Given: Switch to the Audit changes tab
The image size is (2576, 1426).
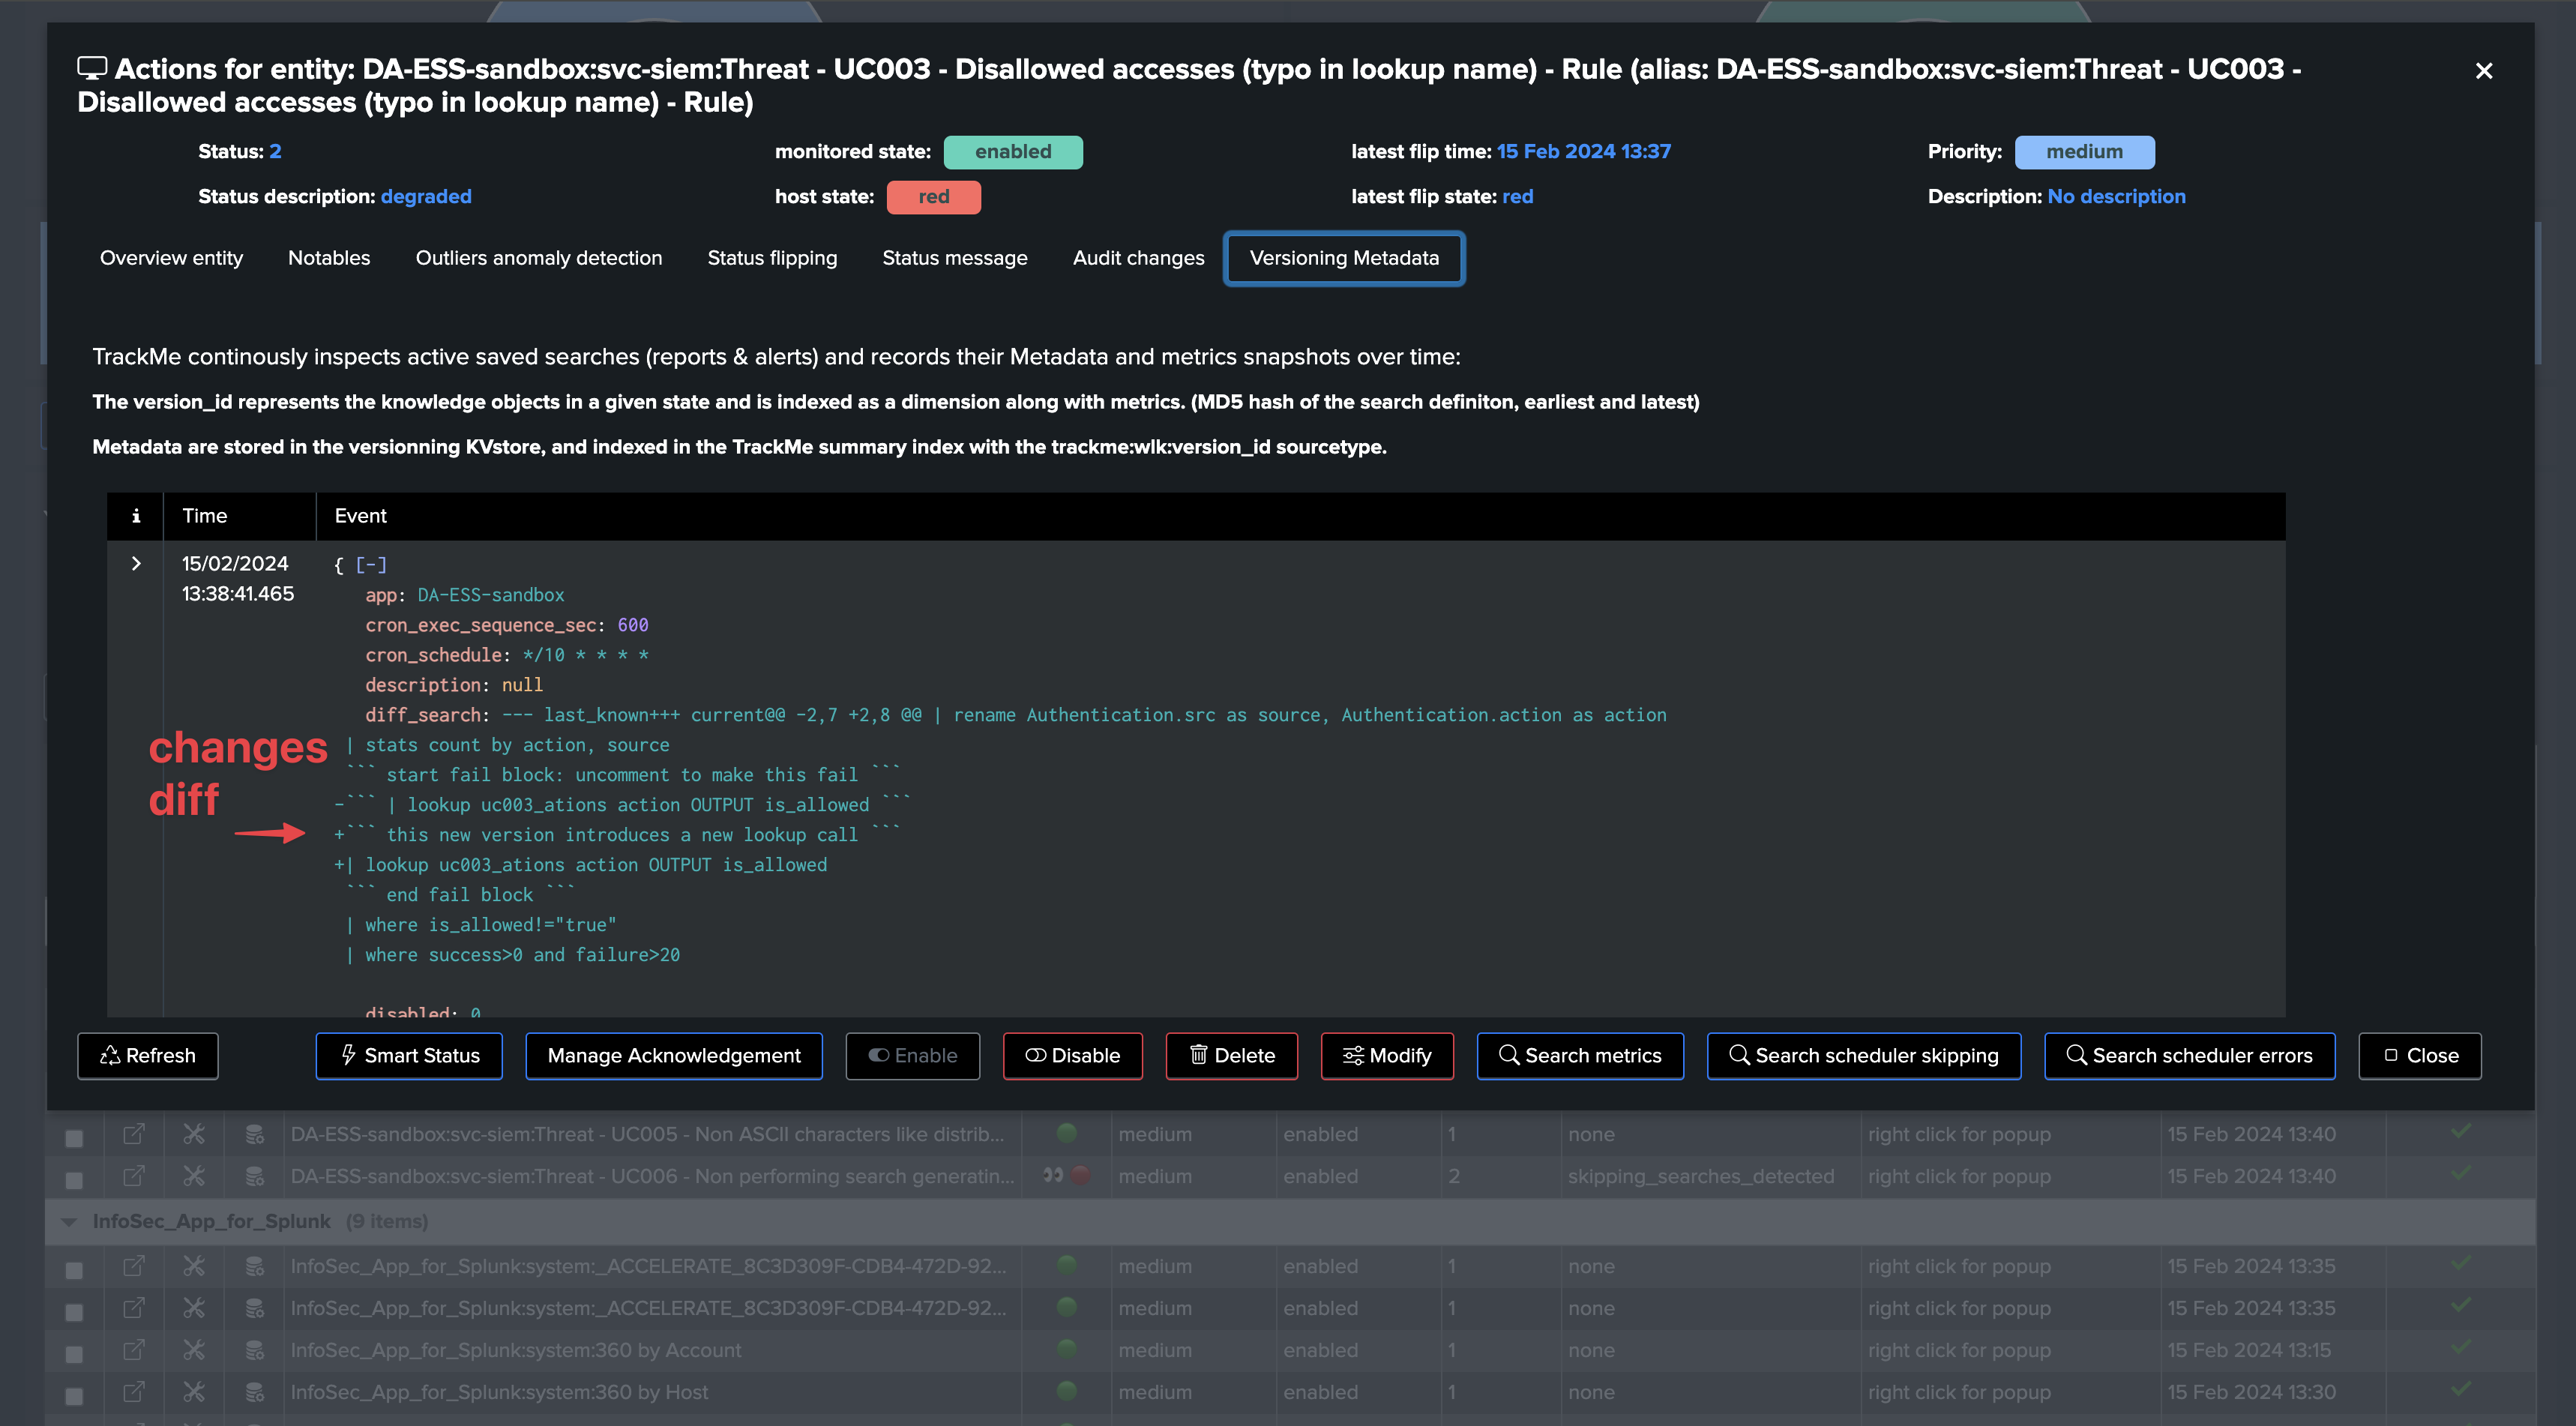Looking at the screenshot, I should 1138,258.
